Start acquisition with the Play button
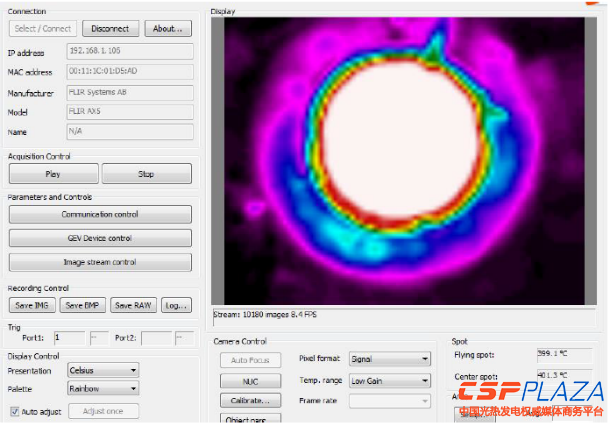Viewport: 610px width, 426px height. point(53,174)
